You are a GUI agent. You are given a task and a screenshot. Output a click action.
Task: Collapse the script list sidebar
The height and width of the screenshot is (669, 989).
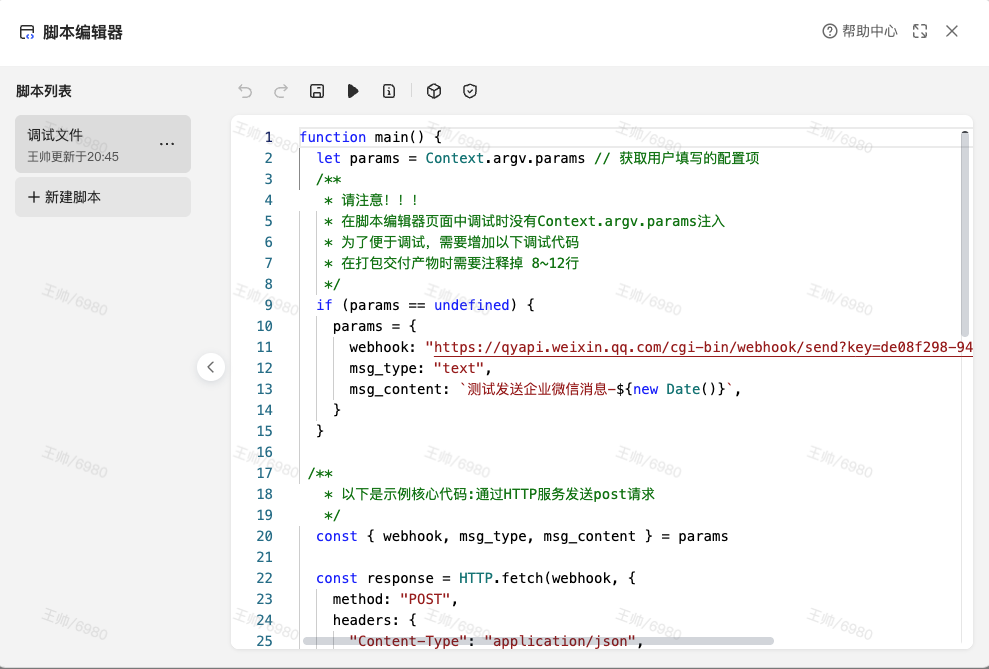tap(210, 367)
